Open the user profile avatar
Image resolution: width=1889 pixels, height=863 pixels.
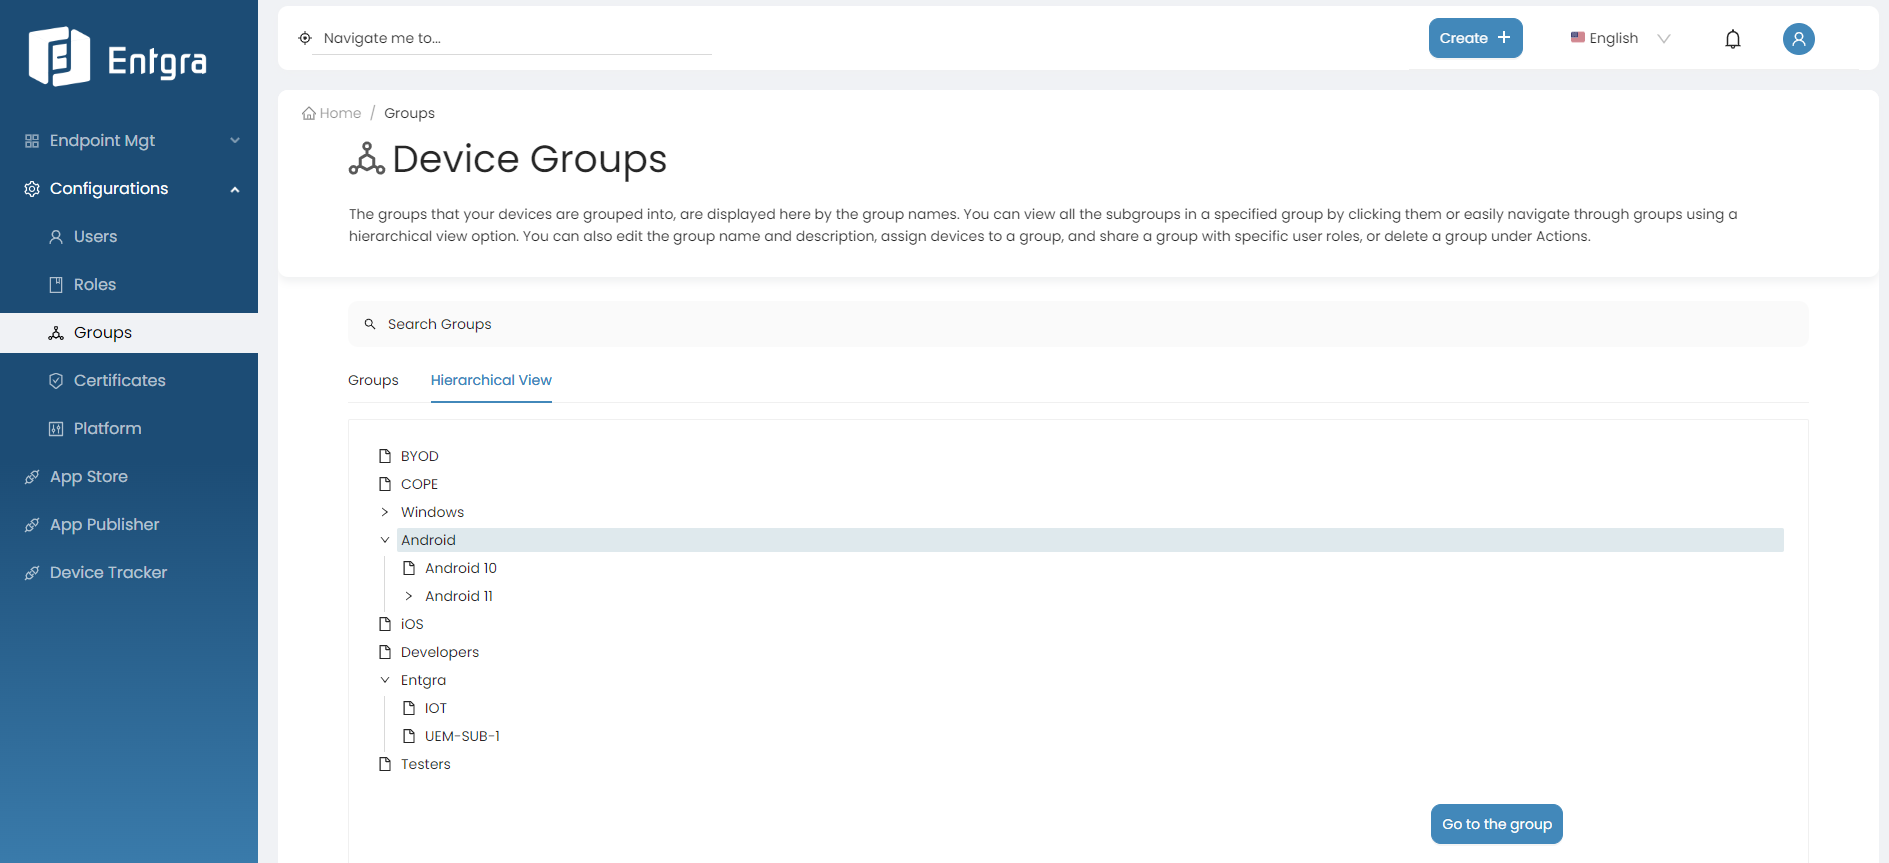point(1798,39)
